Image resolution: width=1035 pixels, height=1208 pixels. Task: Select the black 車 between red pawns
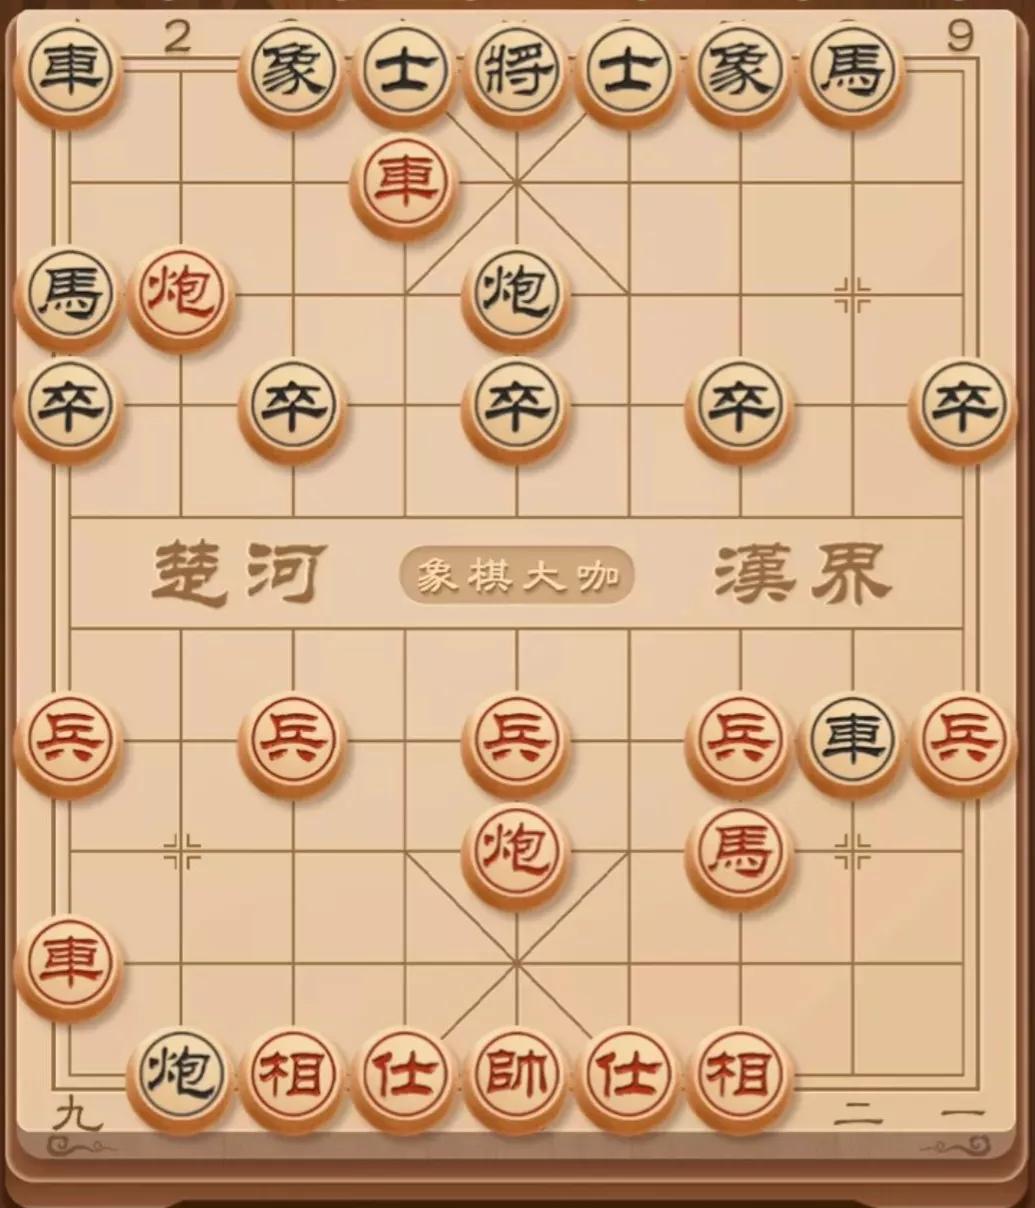pos(851,741)
